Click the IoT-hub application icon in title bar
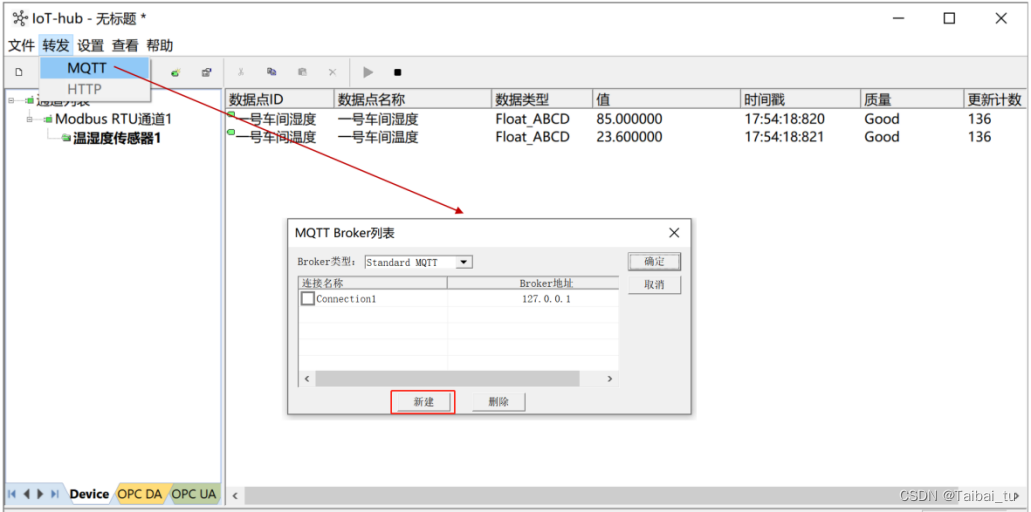This screenshot has height=512, width=1031. [x=20, y=18]
